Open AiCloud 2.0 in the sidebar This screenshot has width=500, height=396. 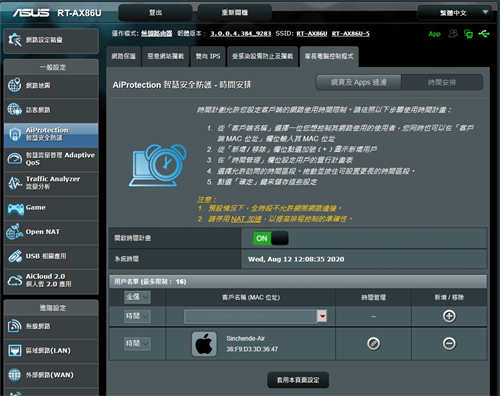(51, 280)
